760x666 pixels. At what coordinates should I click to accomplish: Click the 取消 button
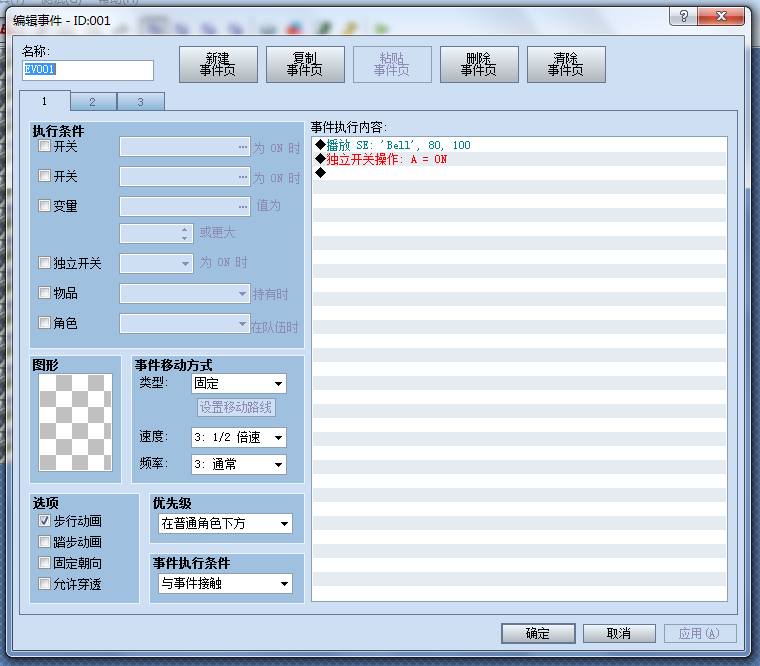(x=619, y=633)
